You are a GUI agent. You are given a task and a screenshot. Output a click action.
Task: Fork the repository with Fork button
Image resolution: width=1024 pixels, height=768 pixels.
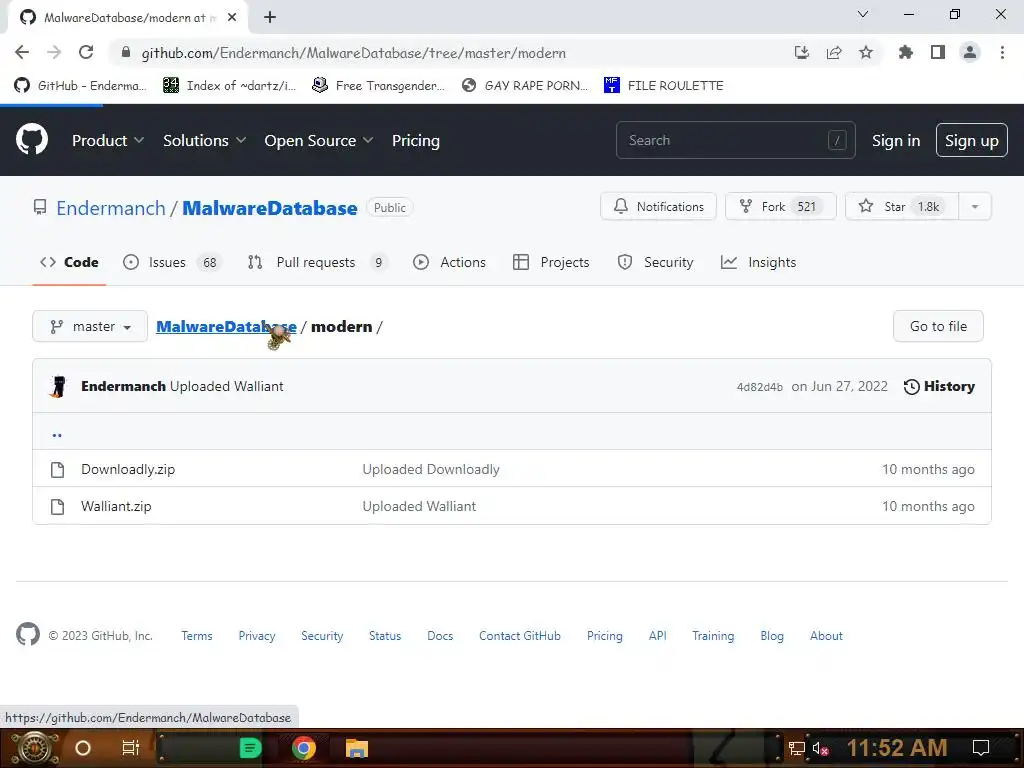point(780,206)
